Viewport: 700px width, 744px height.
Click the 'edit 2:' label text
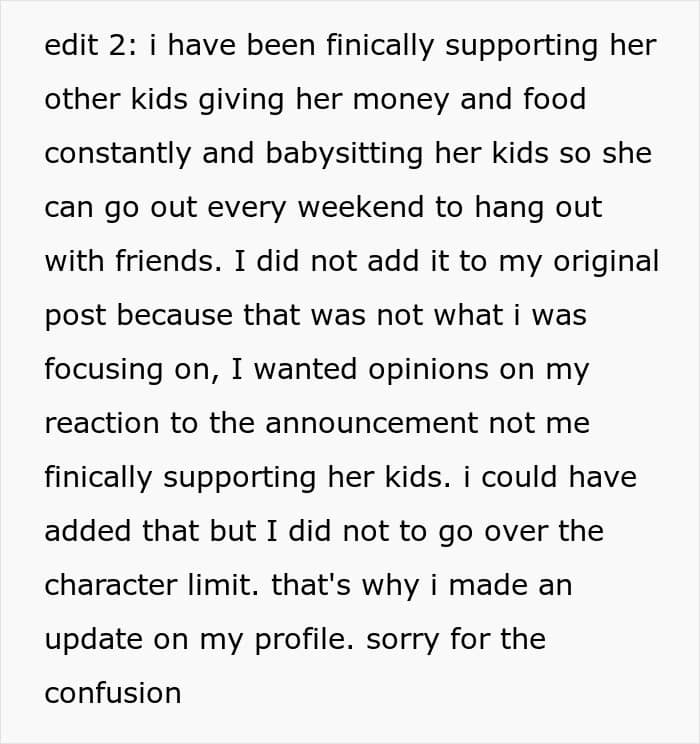point(91,46)
